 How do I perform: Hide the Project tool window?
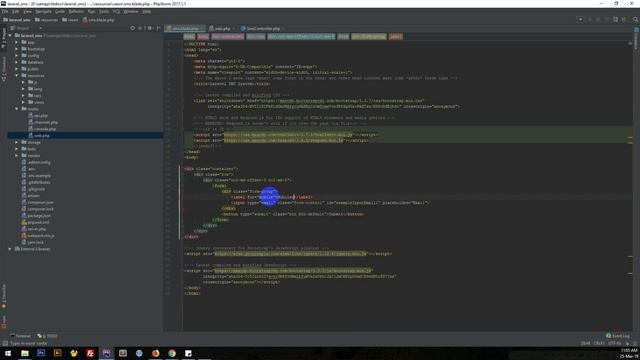click(158, 28)
